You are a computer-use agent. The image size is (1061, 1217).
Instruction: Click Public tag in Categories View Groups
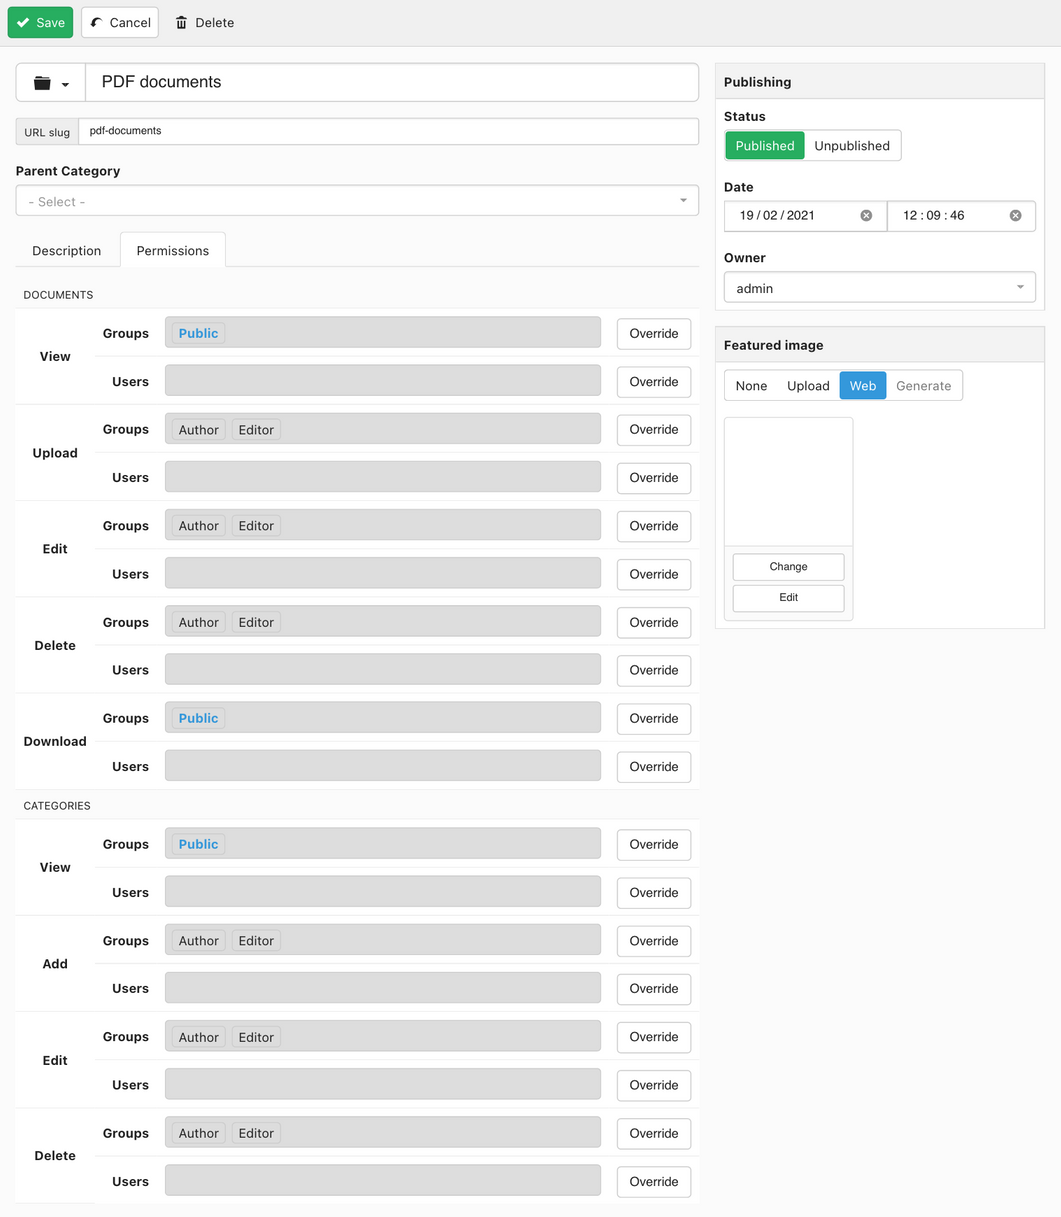tap(198, 845)
